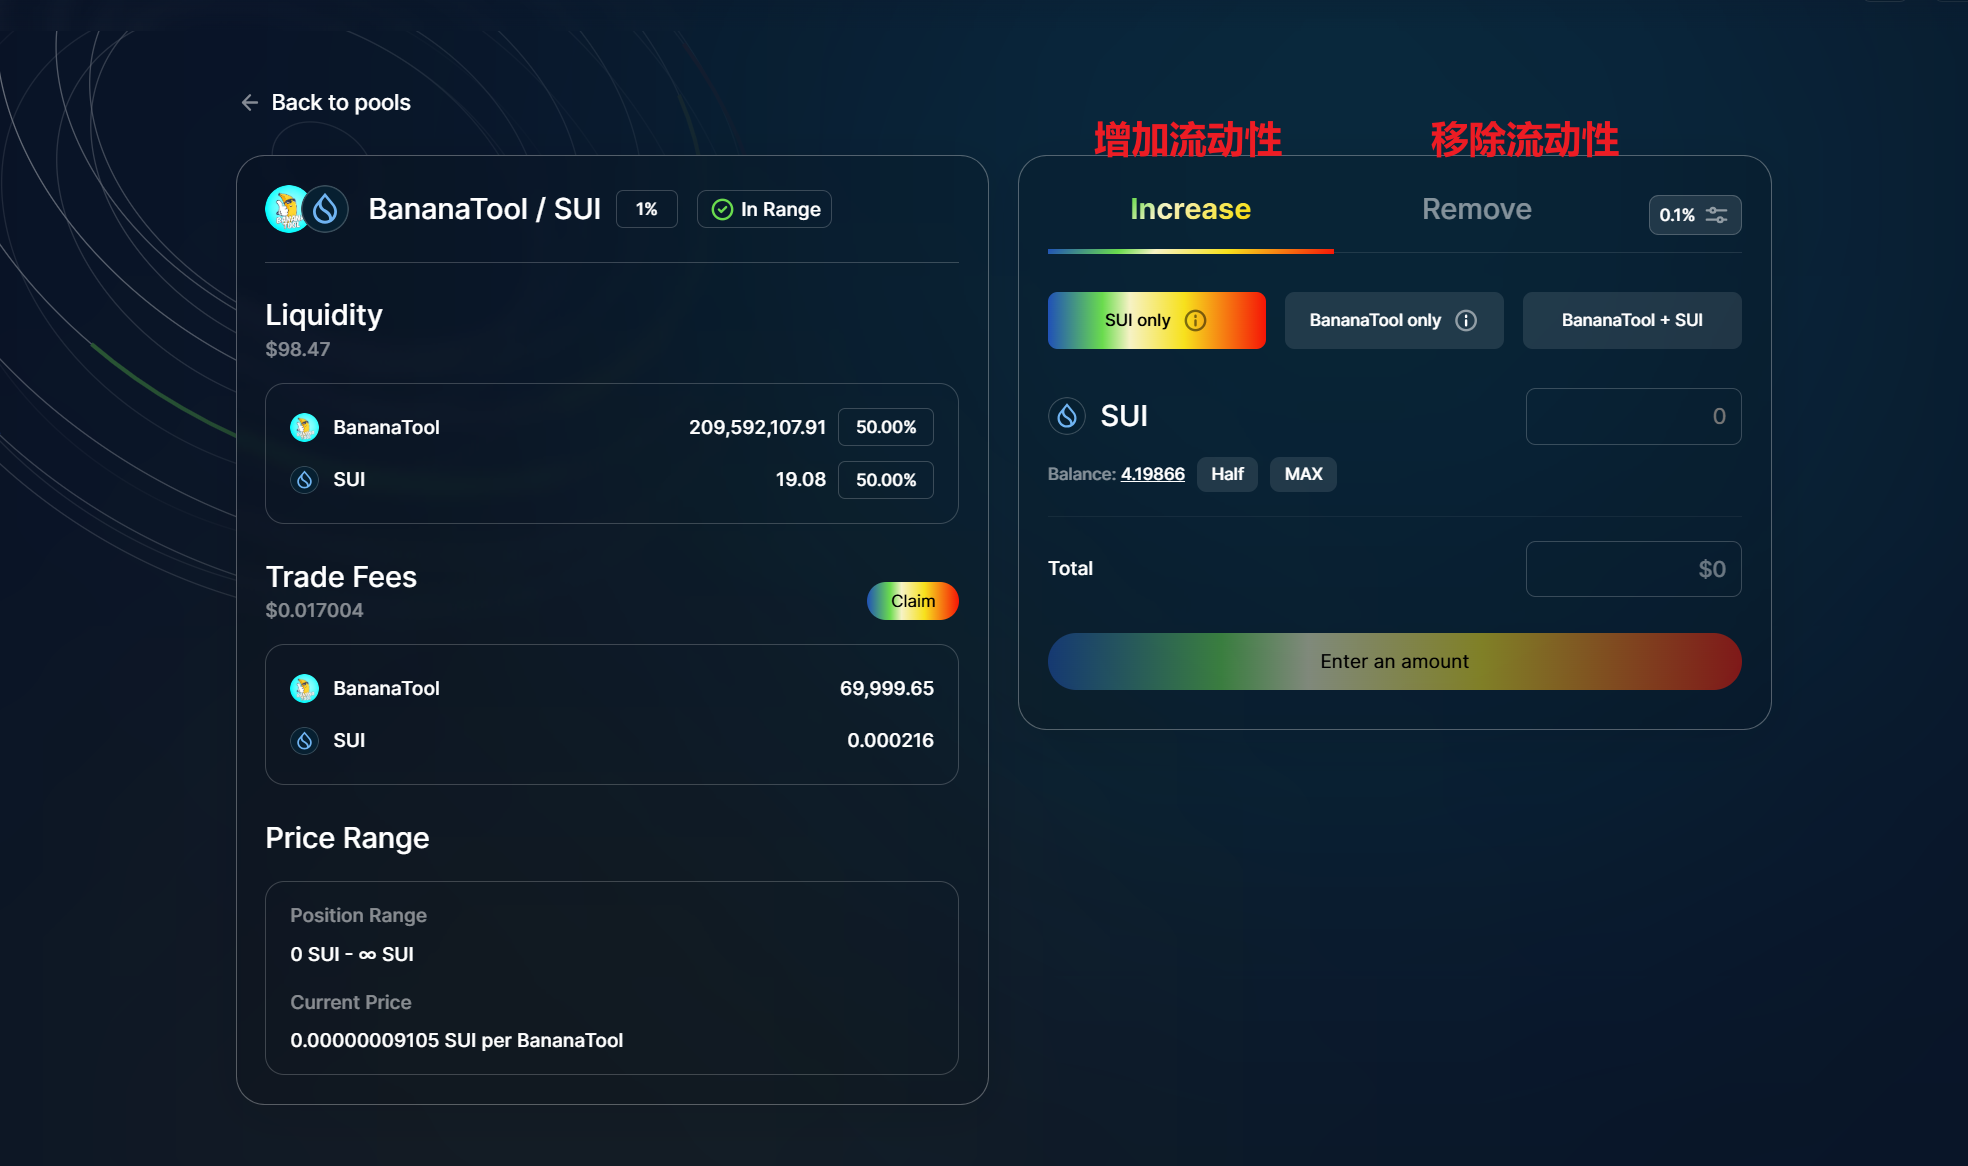This screenshot has width=1968, height=1166.
Task: Click the 4.19866 balance link
Action: (x=1152, y=474)
